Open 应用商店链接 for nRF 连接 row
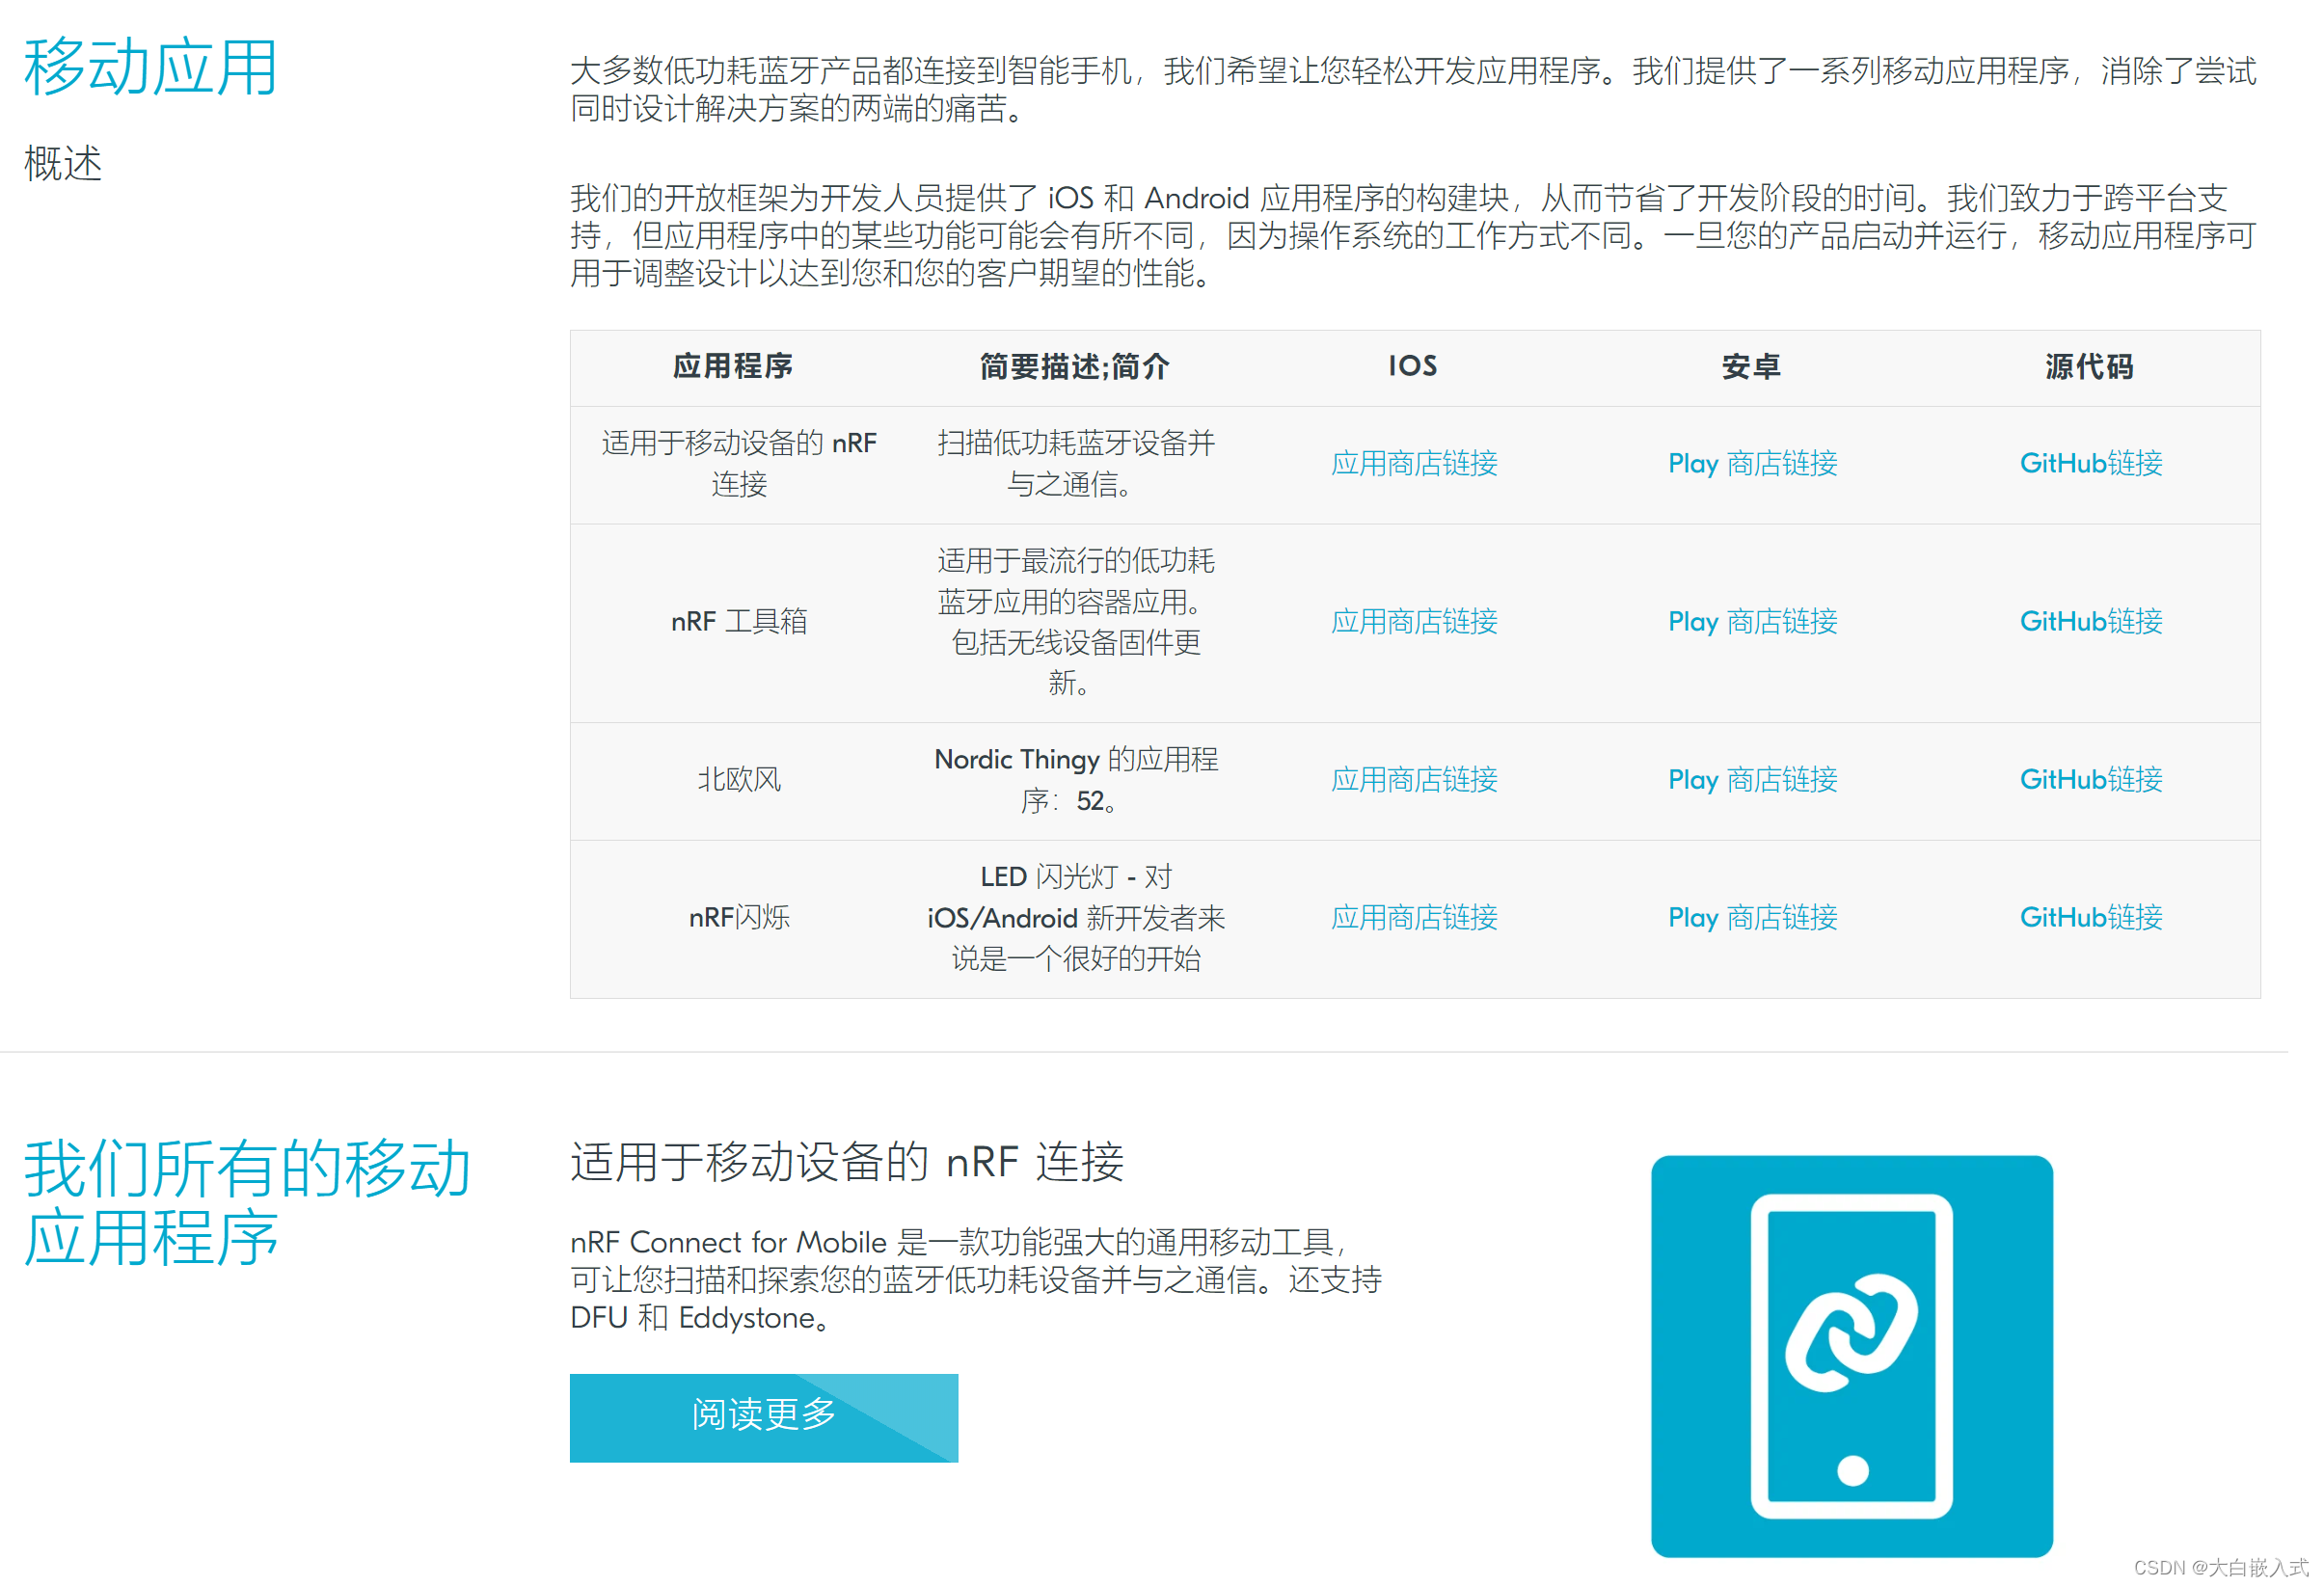Image resolution: width=2324 pixels, height=1587 pixels. (x=1413, y=463)
